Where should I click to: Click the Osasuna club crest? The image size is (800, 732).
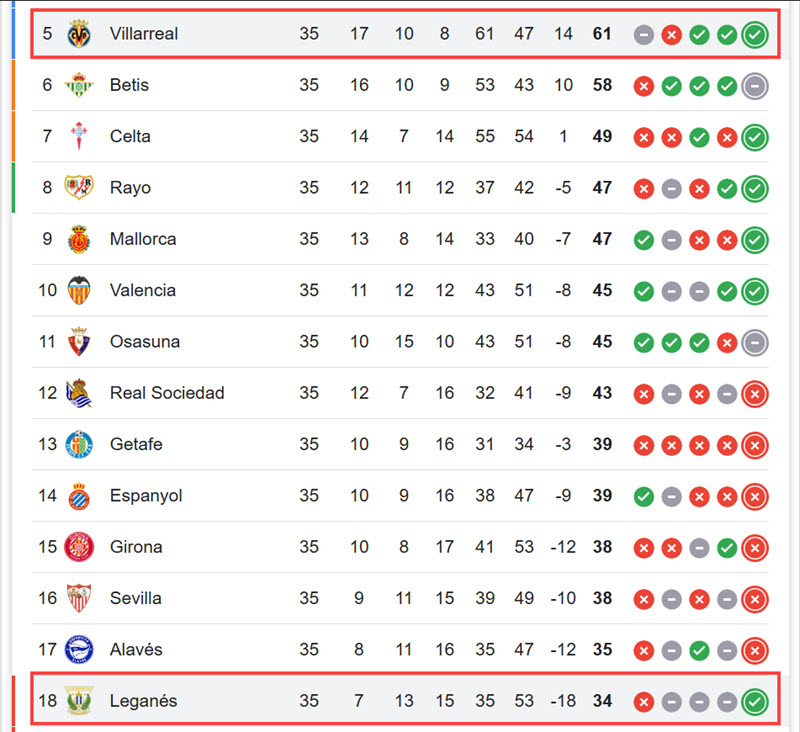point(79,342)
